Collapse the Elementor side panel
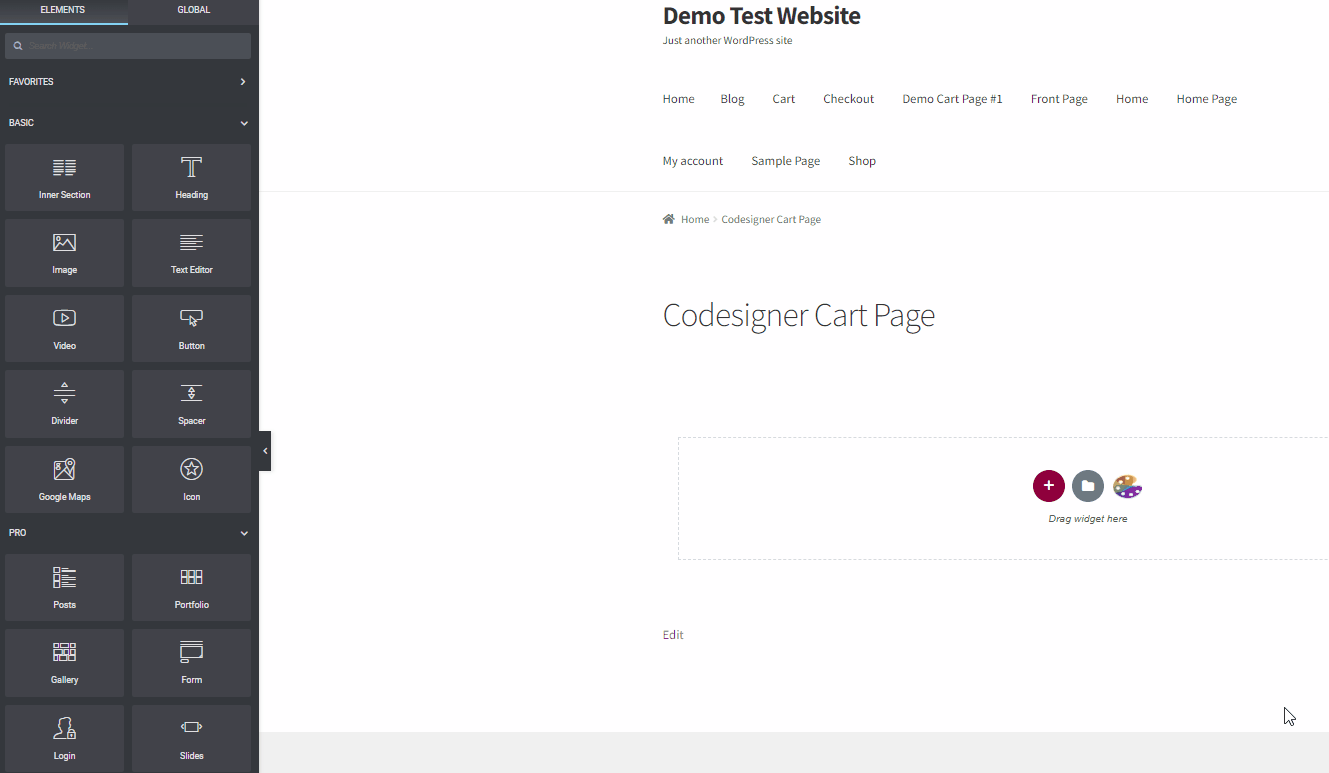The width and height of the screenshot is (1329, 773). [265, 451]
